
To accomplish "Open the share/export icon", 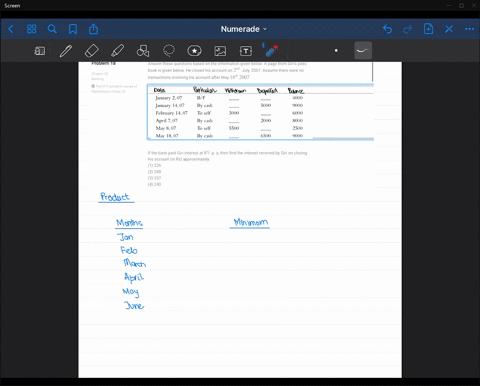I will coord(93,29).
